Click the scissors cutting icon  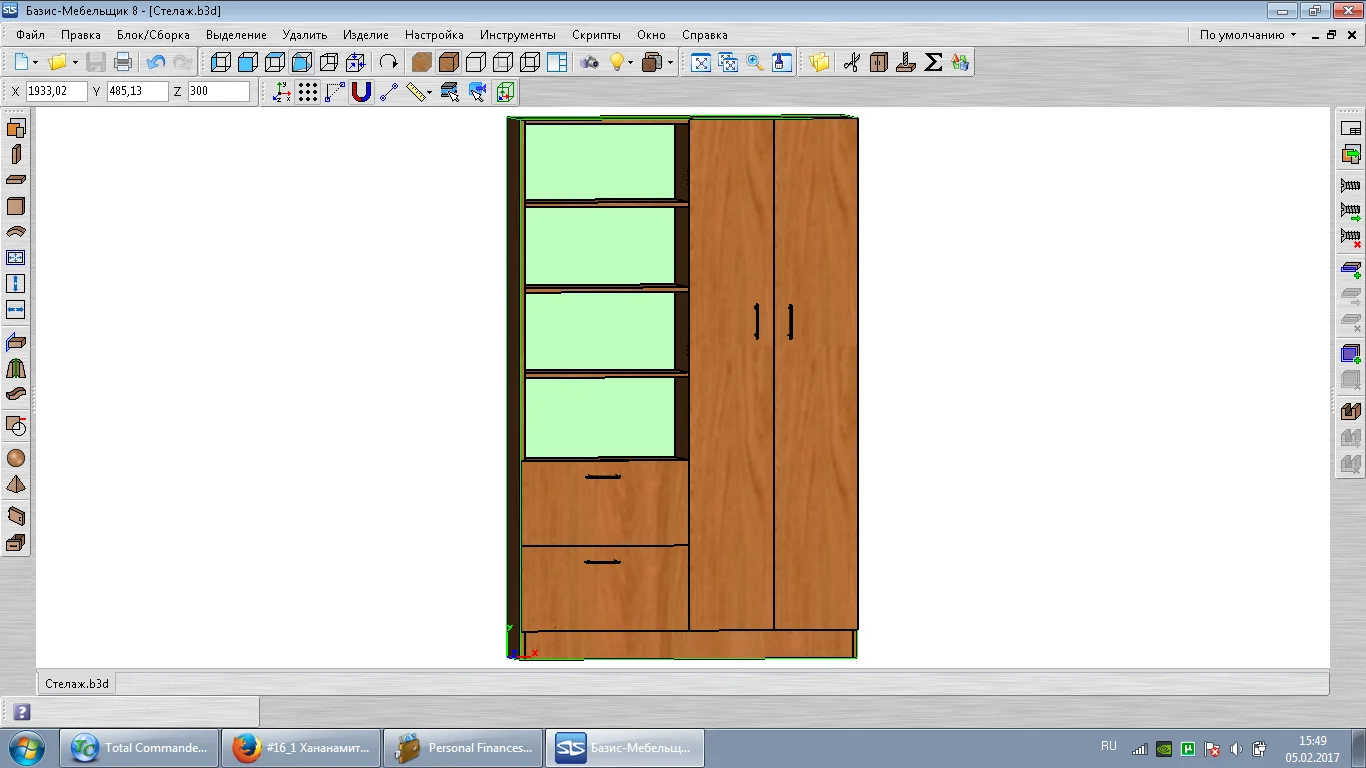[851, 62]
